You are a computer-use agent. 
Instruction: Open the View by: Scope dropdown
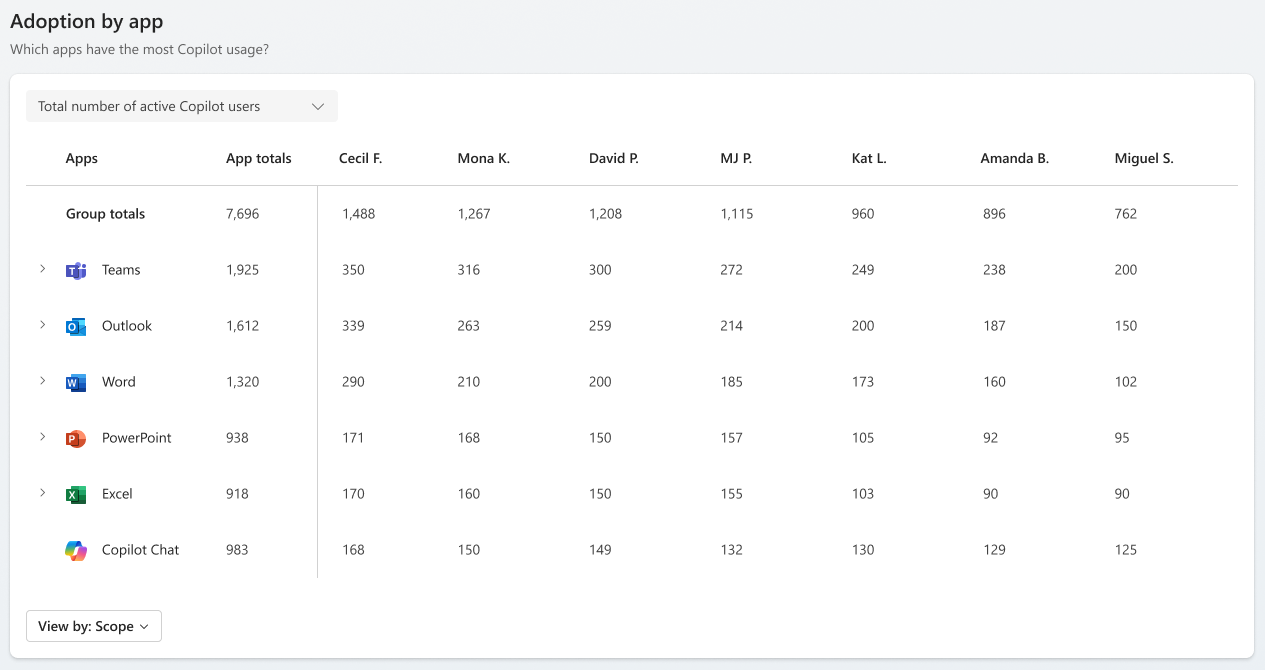pyautogui.click(x=94, y=626)
